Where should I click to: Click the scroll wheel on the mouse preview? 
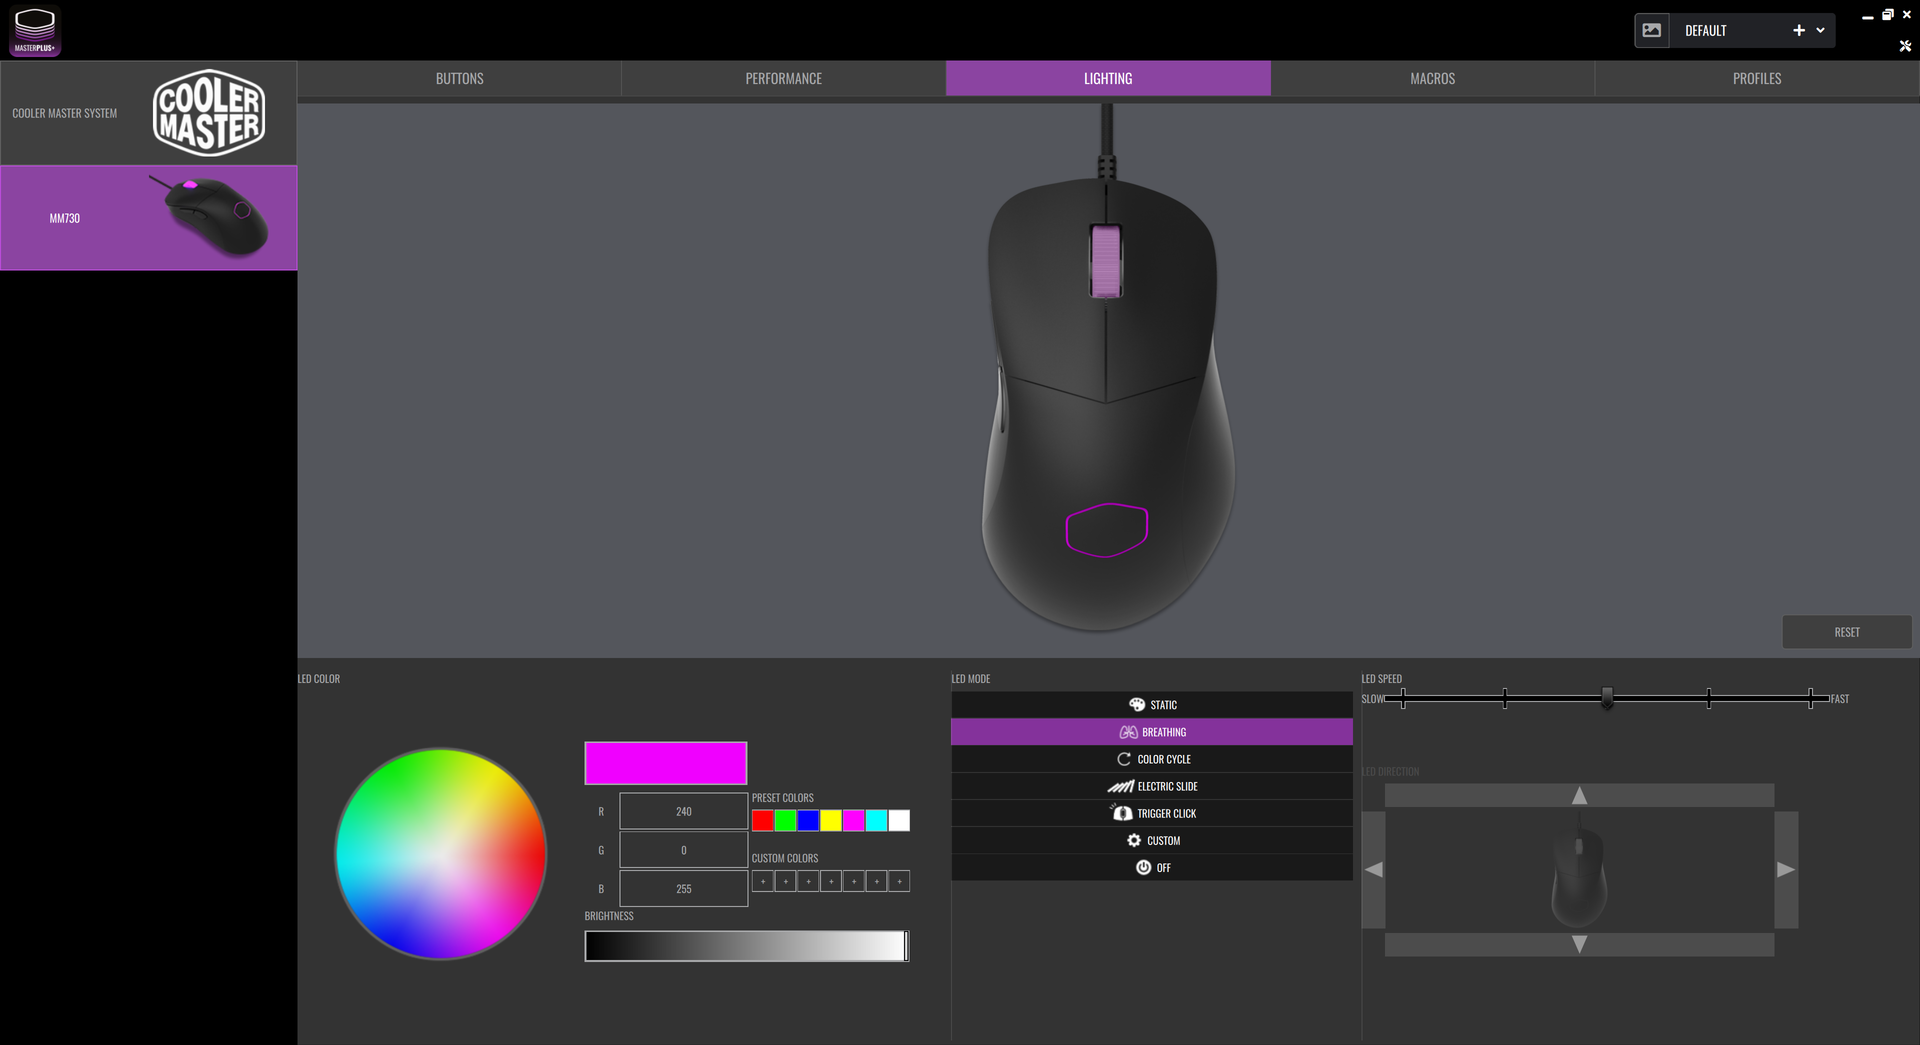(x=1105, y=262)
